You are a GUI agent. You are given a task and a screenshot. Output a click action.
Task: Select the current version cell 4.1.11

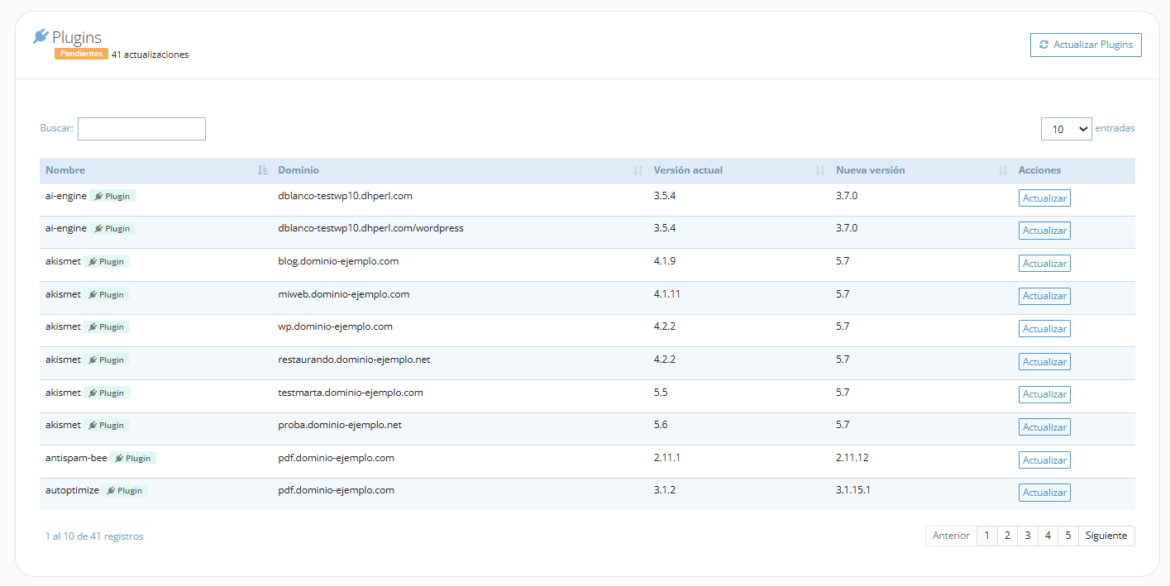666,294
